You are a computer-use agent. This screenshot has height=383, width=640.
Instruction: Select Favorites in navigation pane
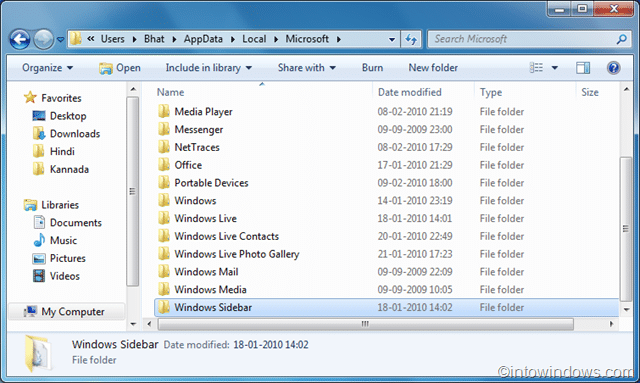61,98
